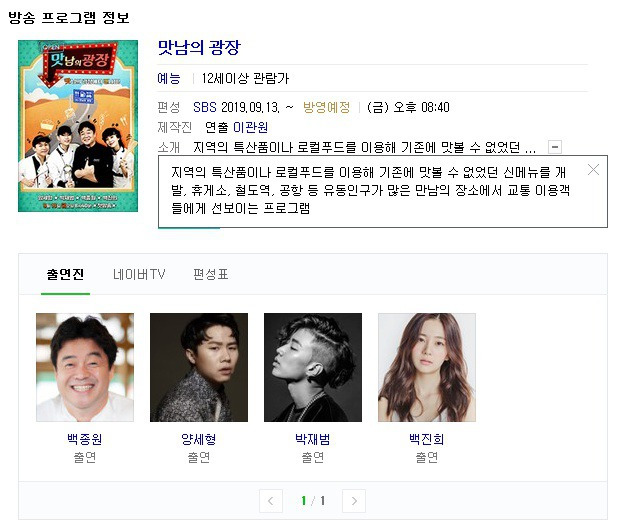Open the 양세형 name link
Image resolution: width=627 pixels, height=524 pixels.
pos(199,439)
